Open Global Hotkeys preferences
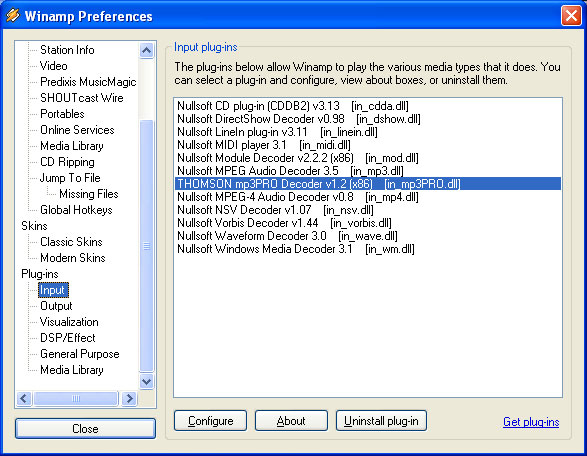The height and width of the screenshot is (456, 587). [x=76, y=210]
